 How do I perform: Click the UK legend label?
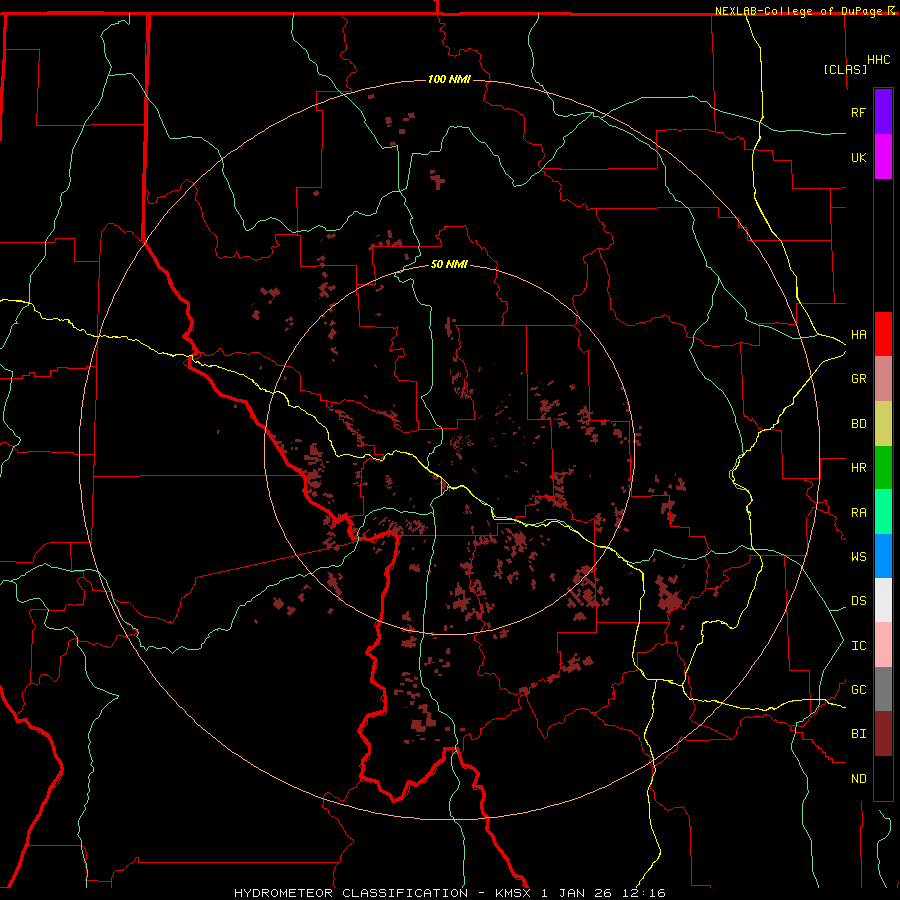click(x=858, y=157)
